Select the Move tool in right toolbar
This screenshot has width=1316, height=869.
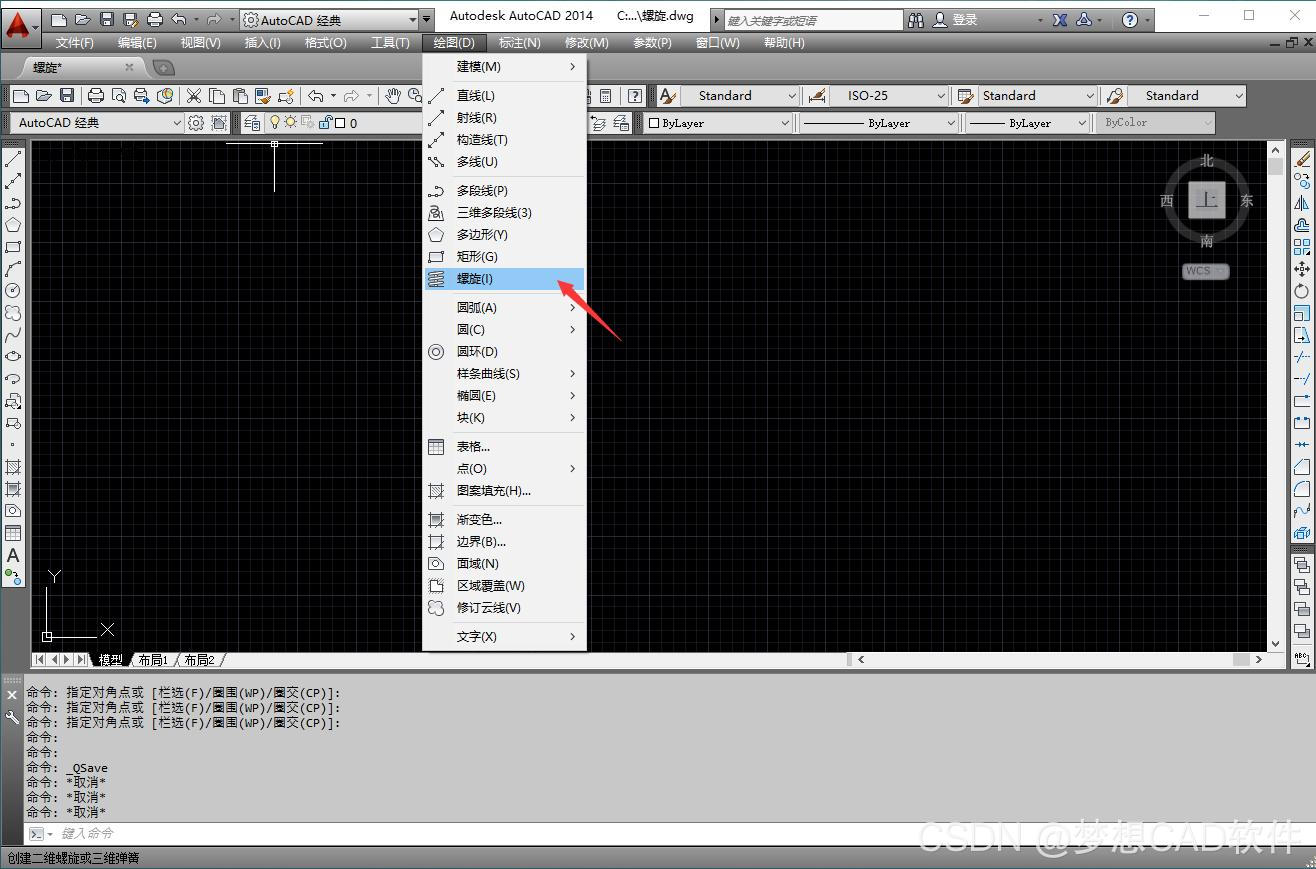click(1302, 269)
